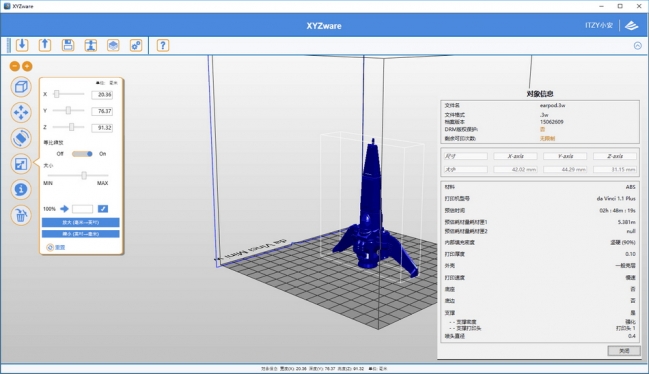Viewport: 649px width, 374px height.
Task: Click the Y-axis header cell
Action: click(x=565, y=156)
